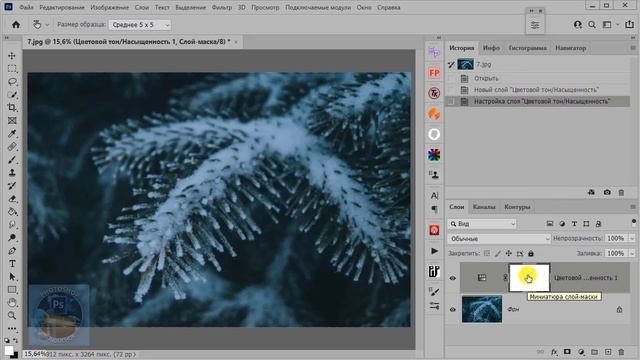Add layer mask at Layers panel bottom
Screen dimensions: 640x360
click(x=567, y=352)
